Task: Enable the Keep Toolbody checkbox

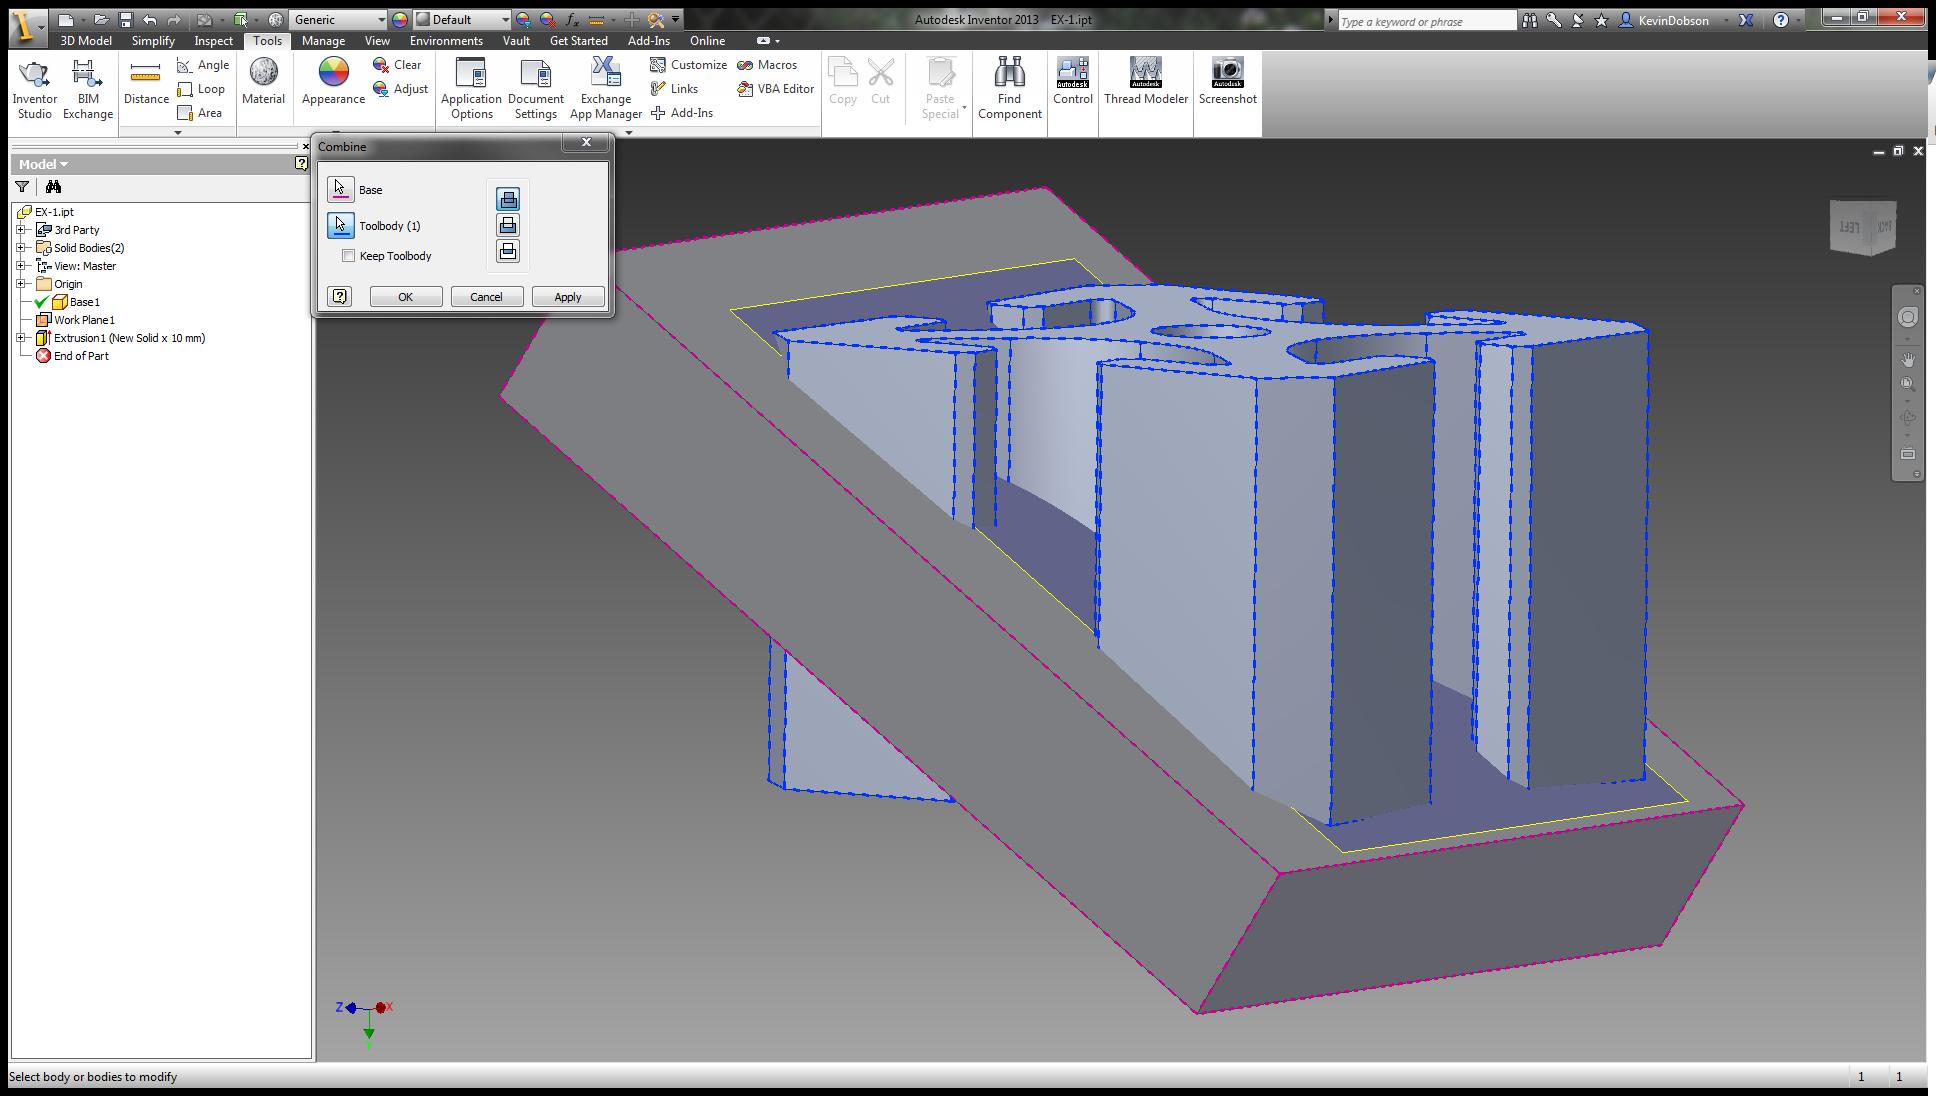Action: tap(349, 256)
